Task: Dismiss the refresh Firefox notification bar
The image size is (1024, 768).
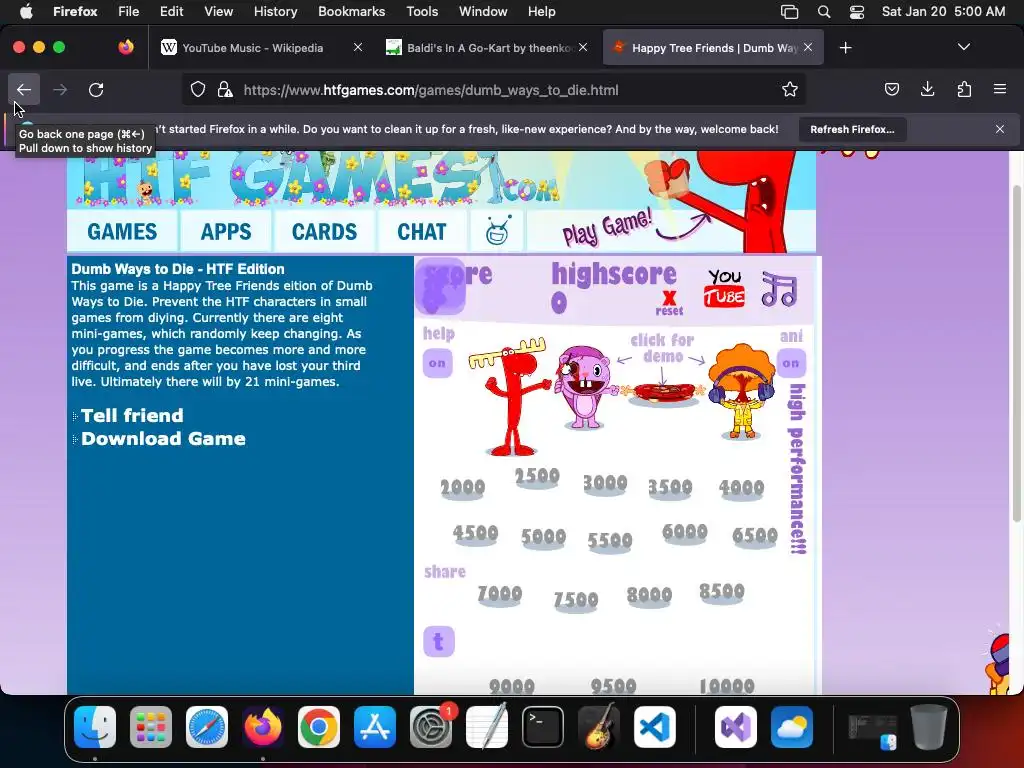Action: pos(1000,129)
